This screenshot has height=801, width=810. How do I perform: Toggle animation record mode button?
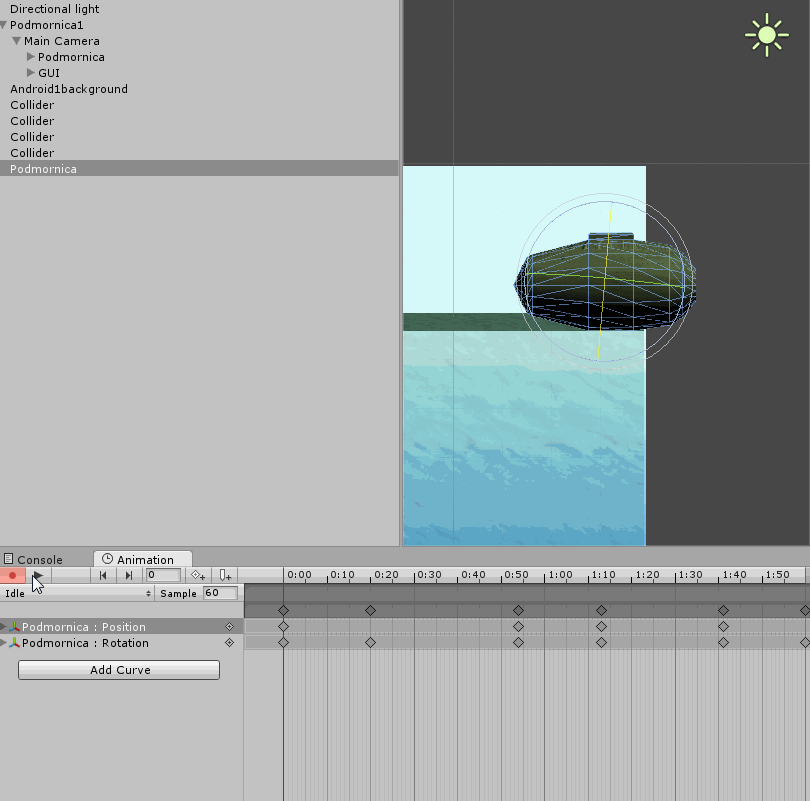[13, 575]
